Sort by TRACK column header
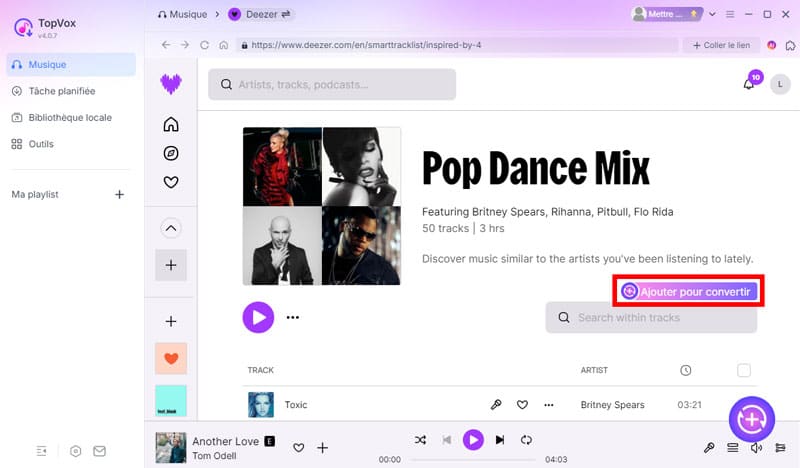The height and width of the screenshot is (468, 800). 261,370
